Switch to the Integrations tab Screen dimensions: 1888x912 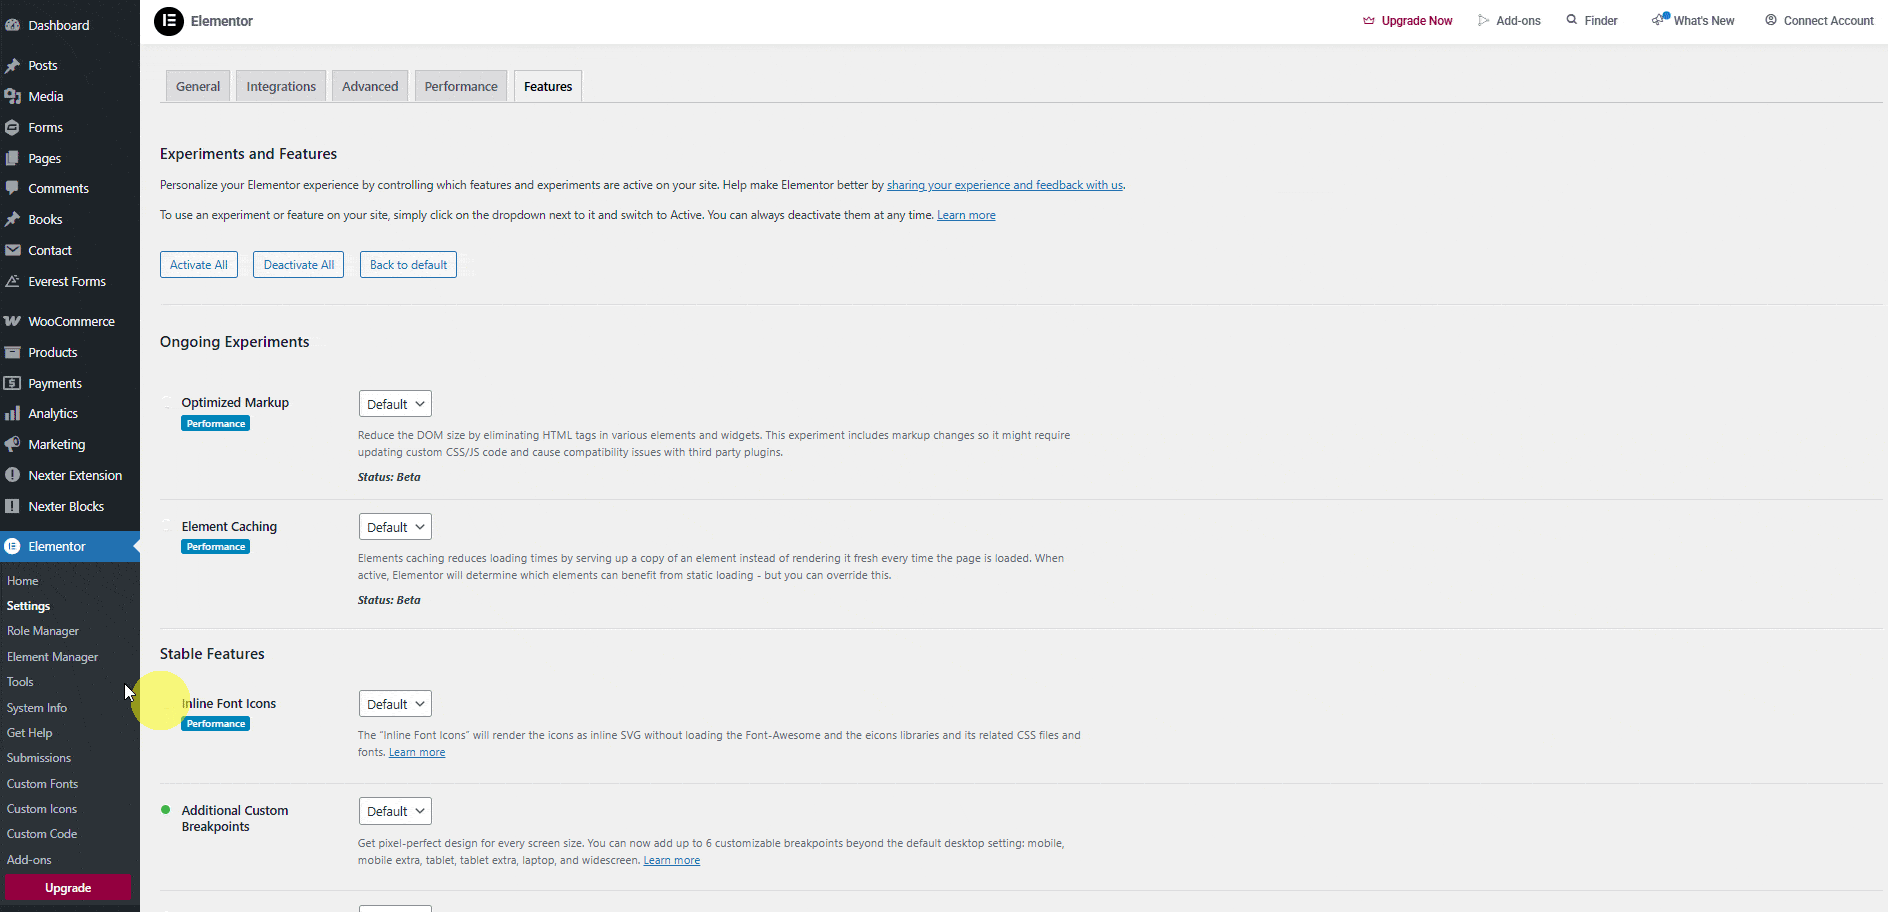coord(281,87)
